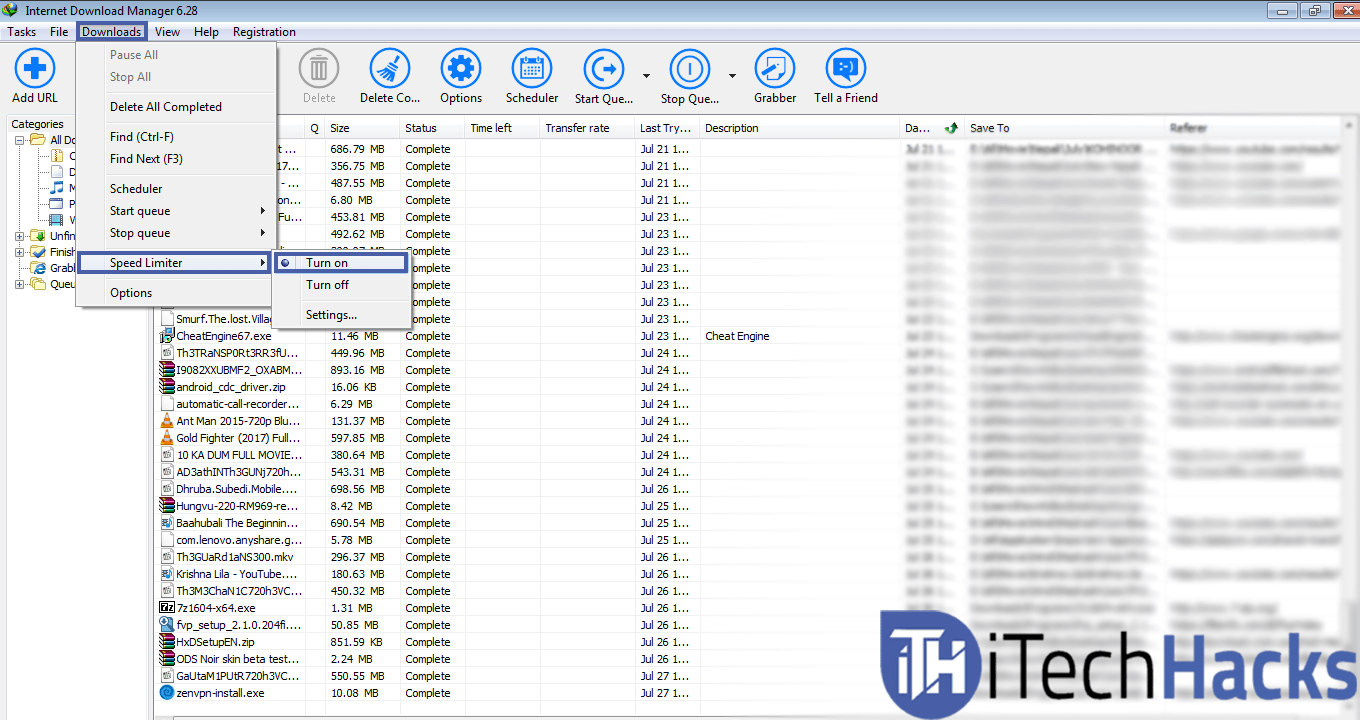Expand the Queues tree node
The image size is (1360, 720).
click(x=19, y=284)
